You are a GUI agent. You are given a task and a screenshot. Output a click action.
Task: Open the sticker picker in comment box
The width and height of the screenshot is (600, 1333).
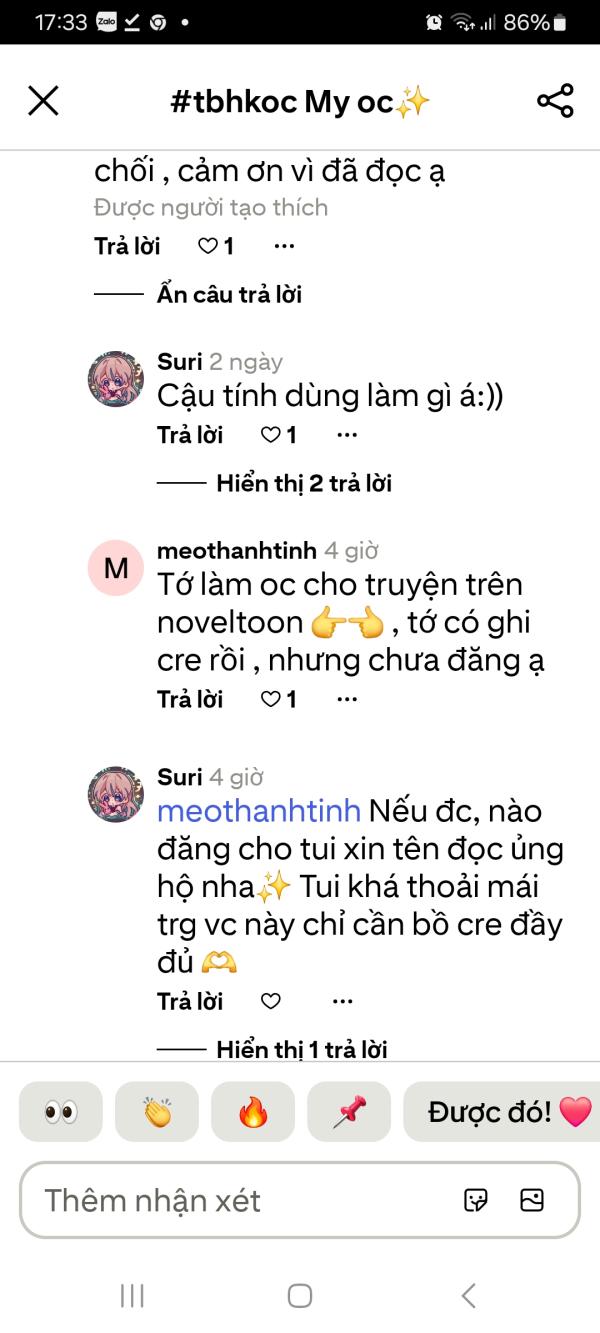[x=476, y=1200]
